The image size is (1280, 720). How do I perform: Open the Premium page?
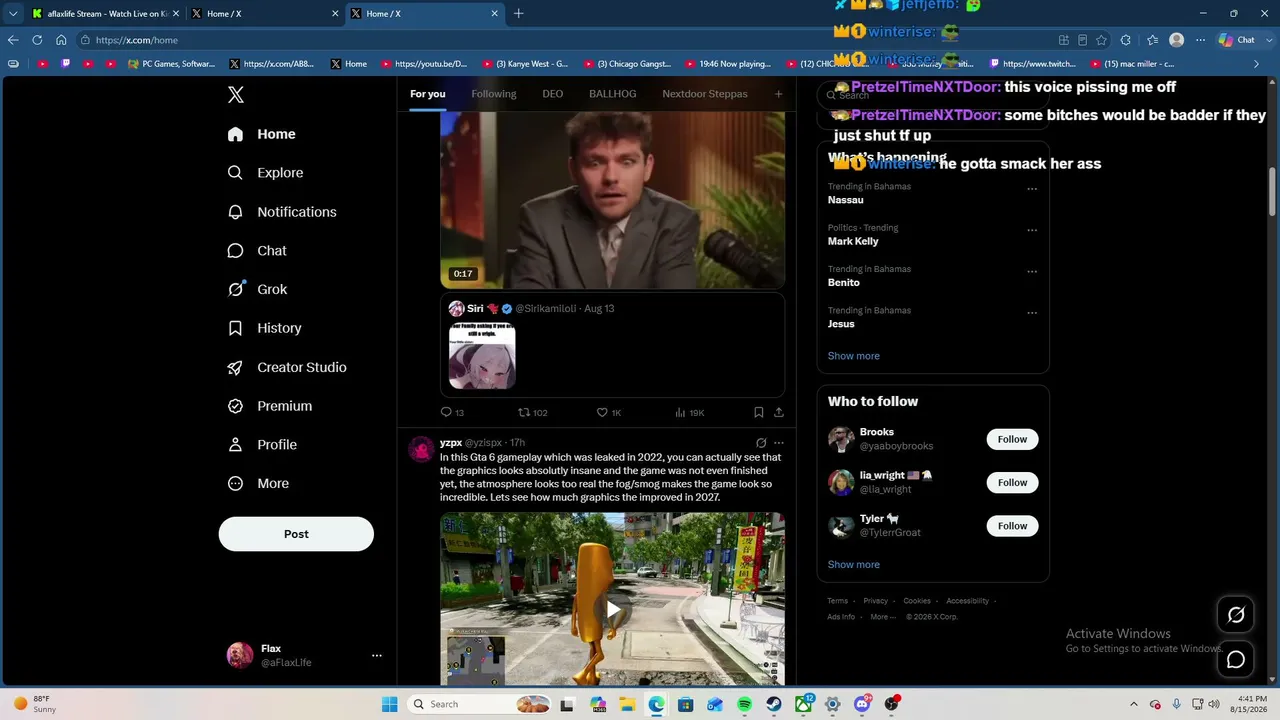(270, 406)
